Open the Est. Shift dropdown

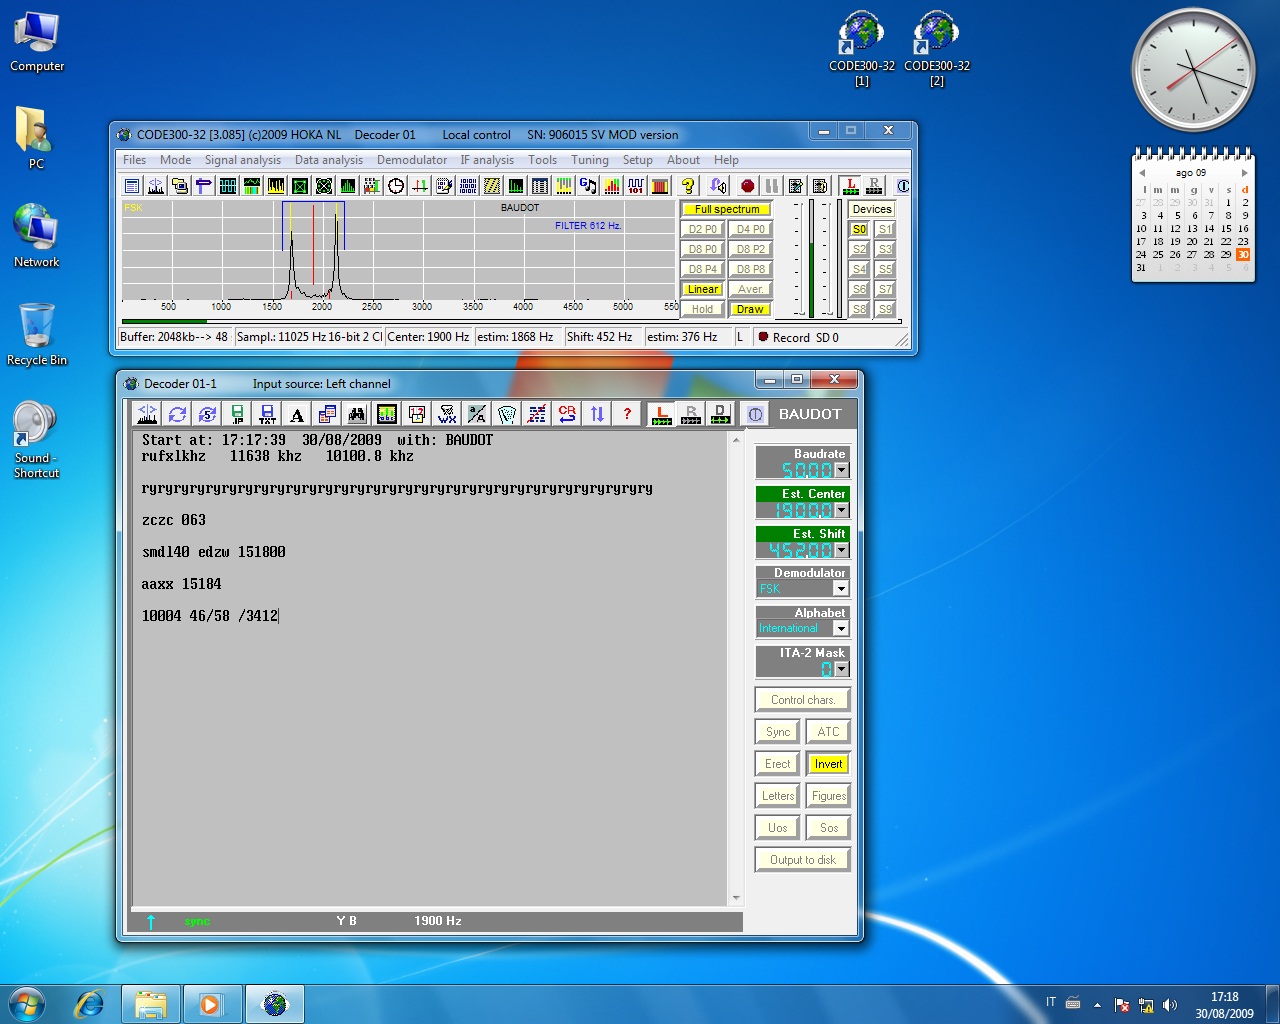(x=841, y=550)
